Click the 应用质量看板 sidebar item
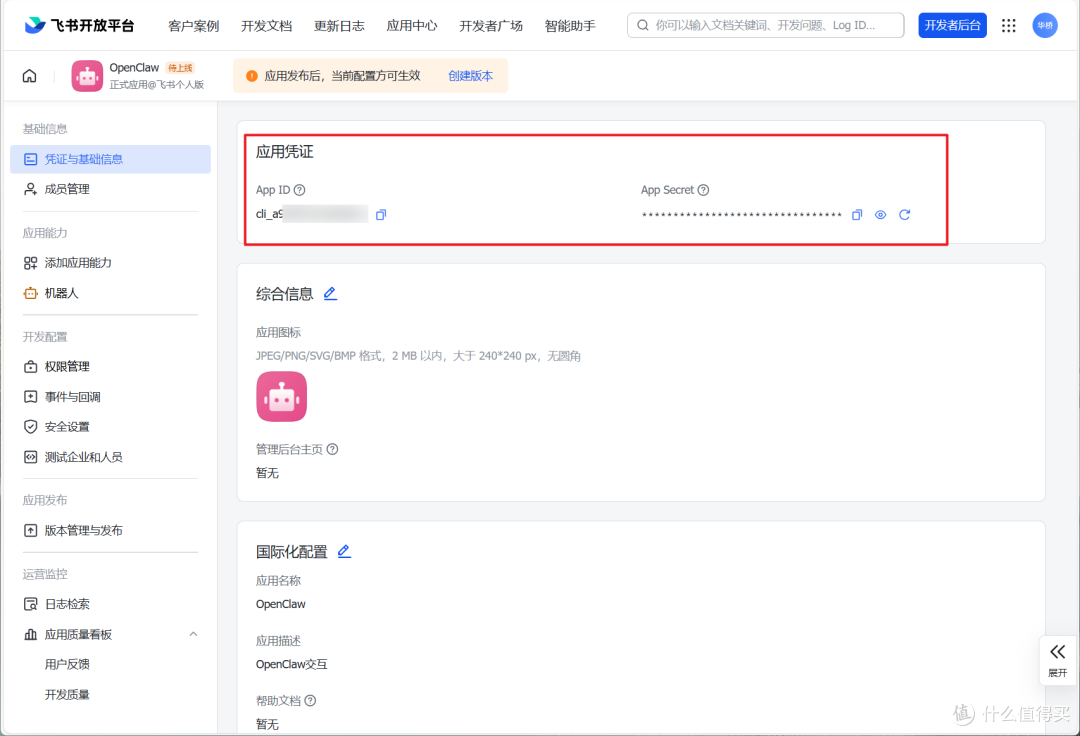1080x736 pixels. 110,634
